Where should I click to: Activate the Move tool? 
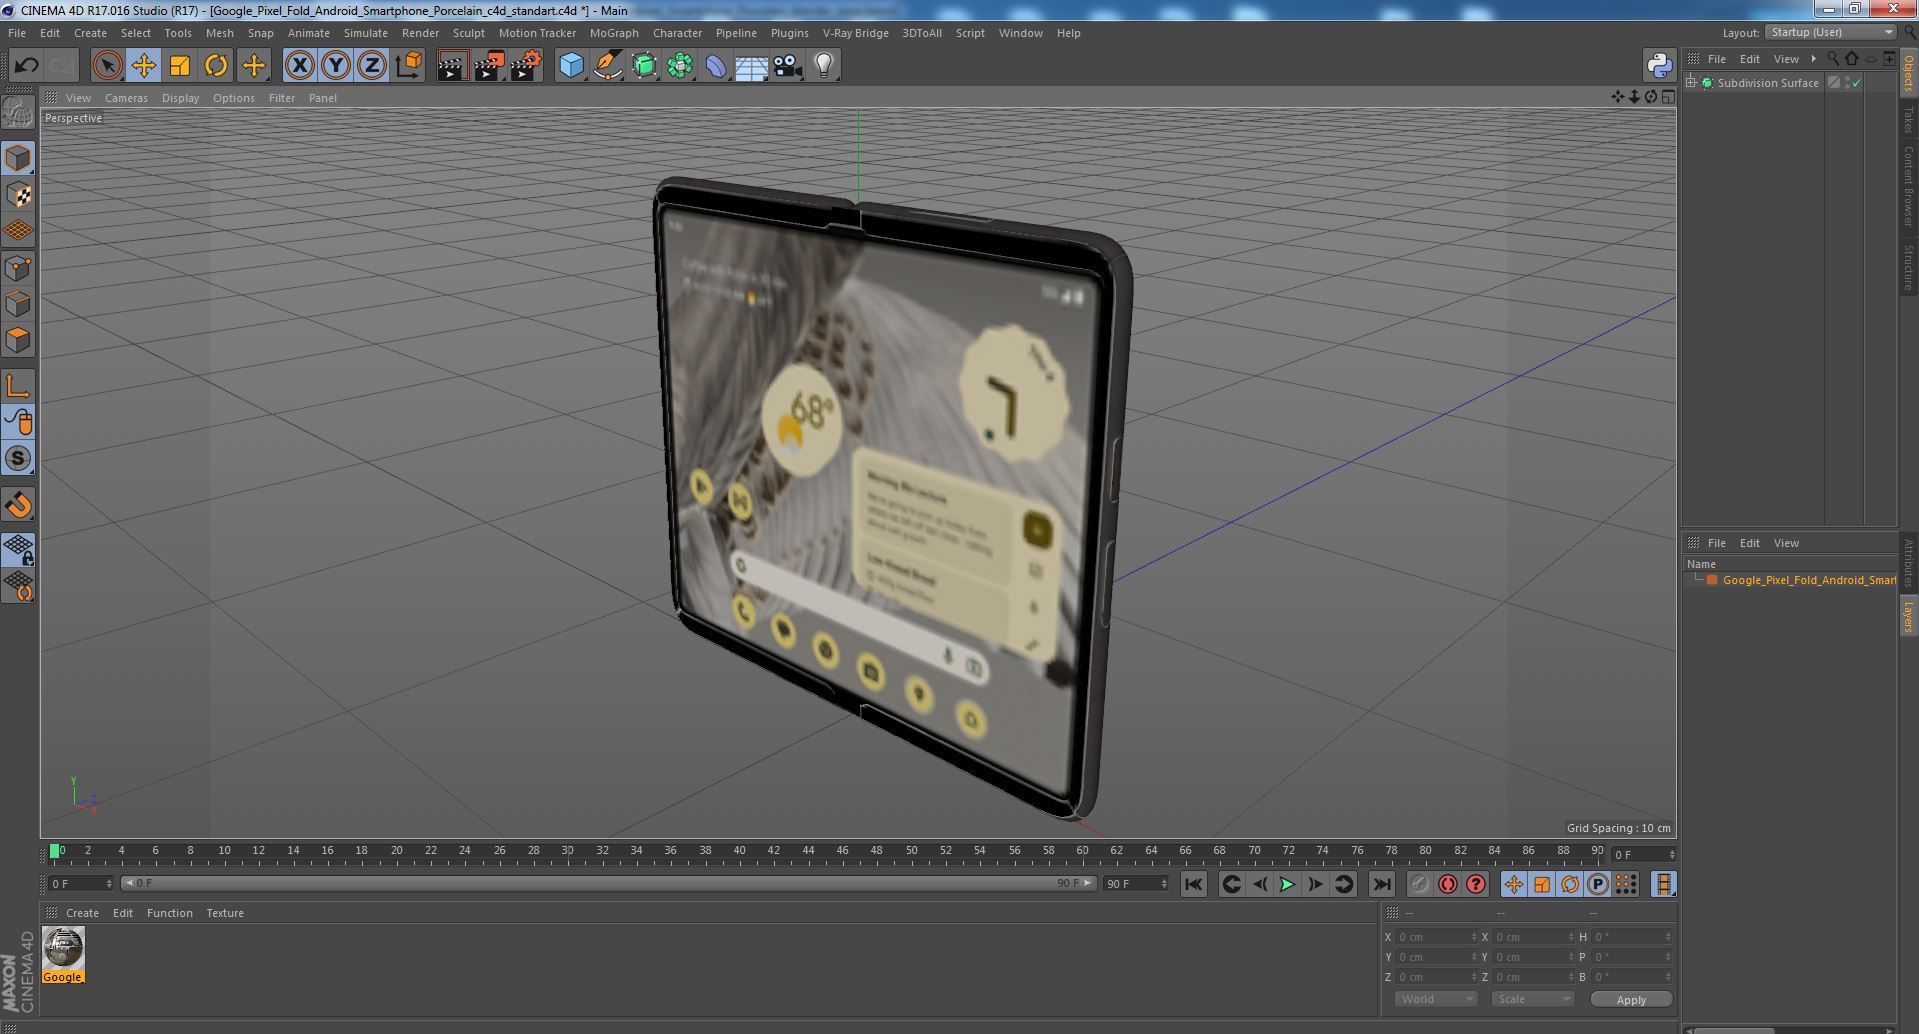[x=143, y=66]
